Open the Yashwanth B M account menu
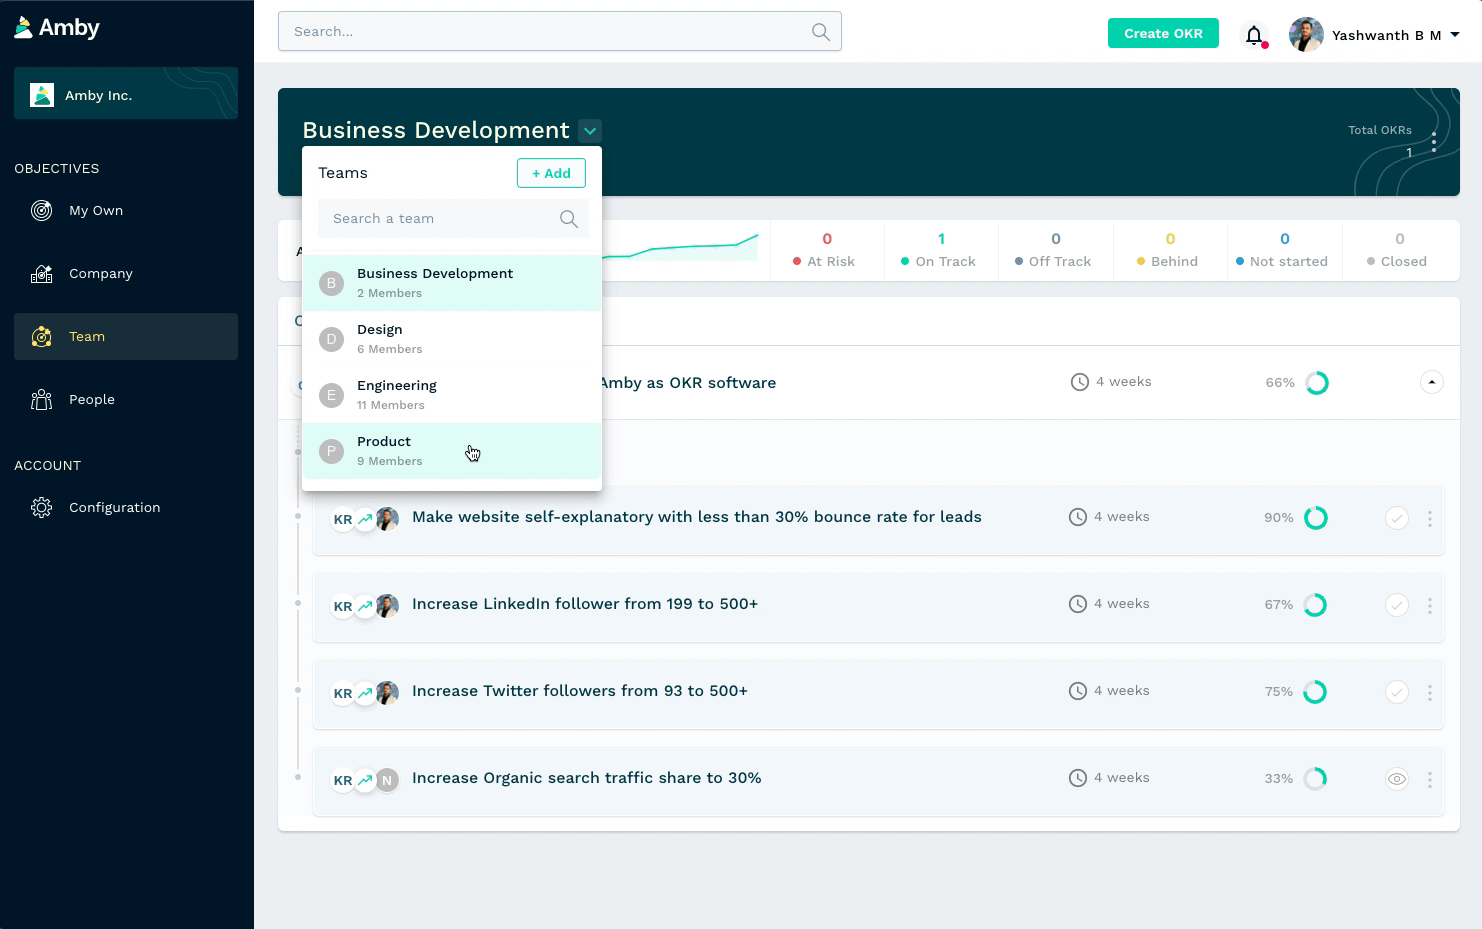 pos(1375,34)
